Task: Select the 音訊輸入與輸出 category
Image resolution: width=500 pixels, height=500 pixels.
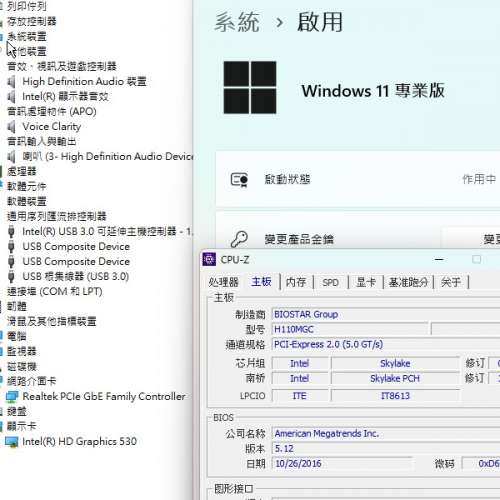Action: click(x=42, y=141)
